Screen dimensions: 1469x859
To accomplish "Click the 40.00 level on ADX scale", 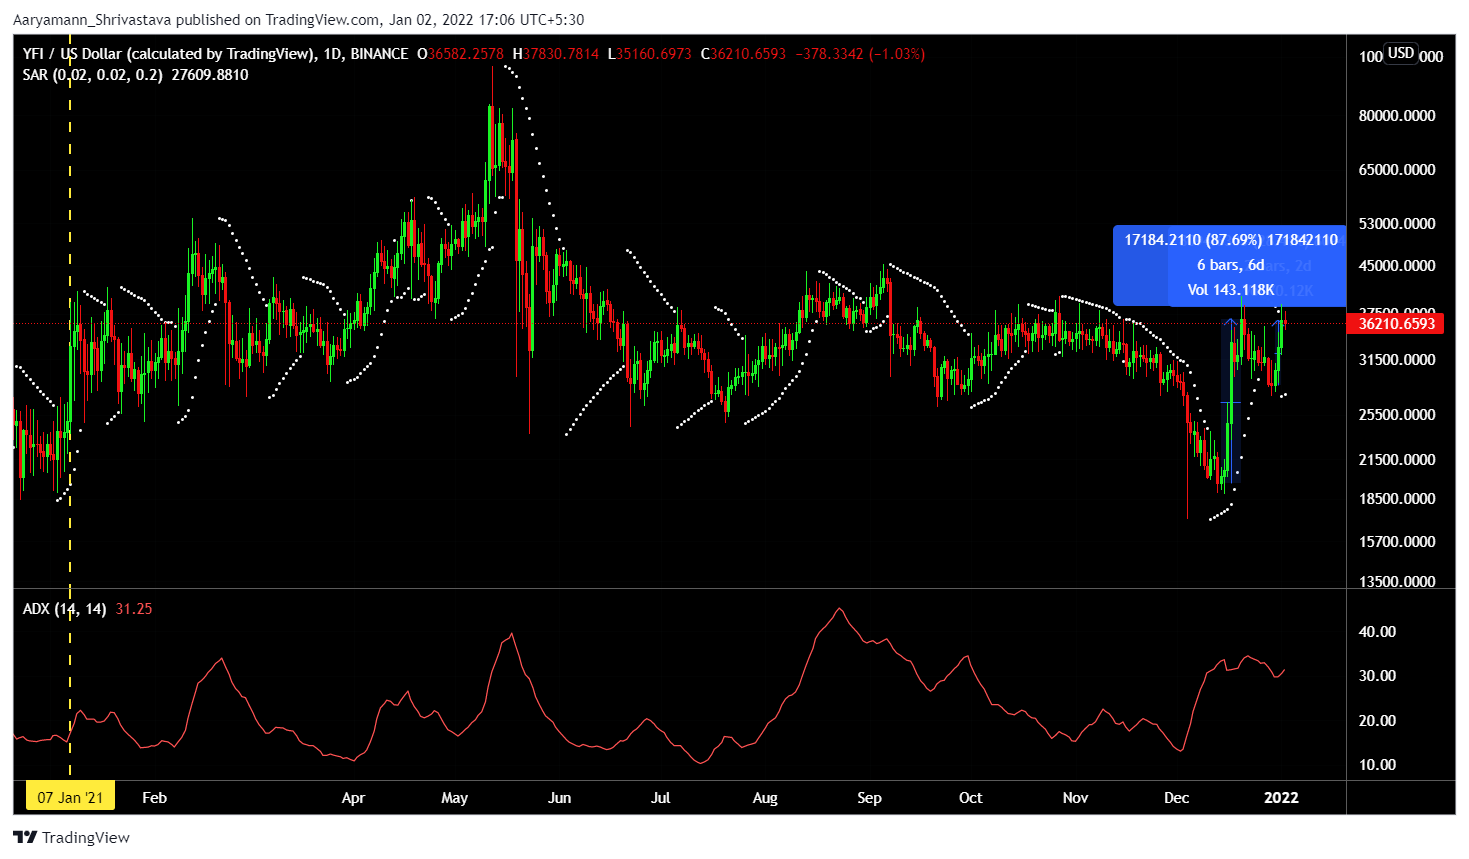I will [x=1377, y=632].
